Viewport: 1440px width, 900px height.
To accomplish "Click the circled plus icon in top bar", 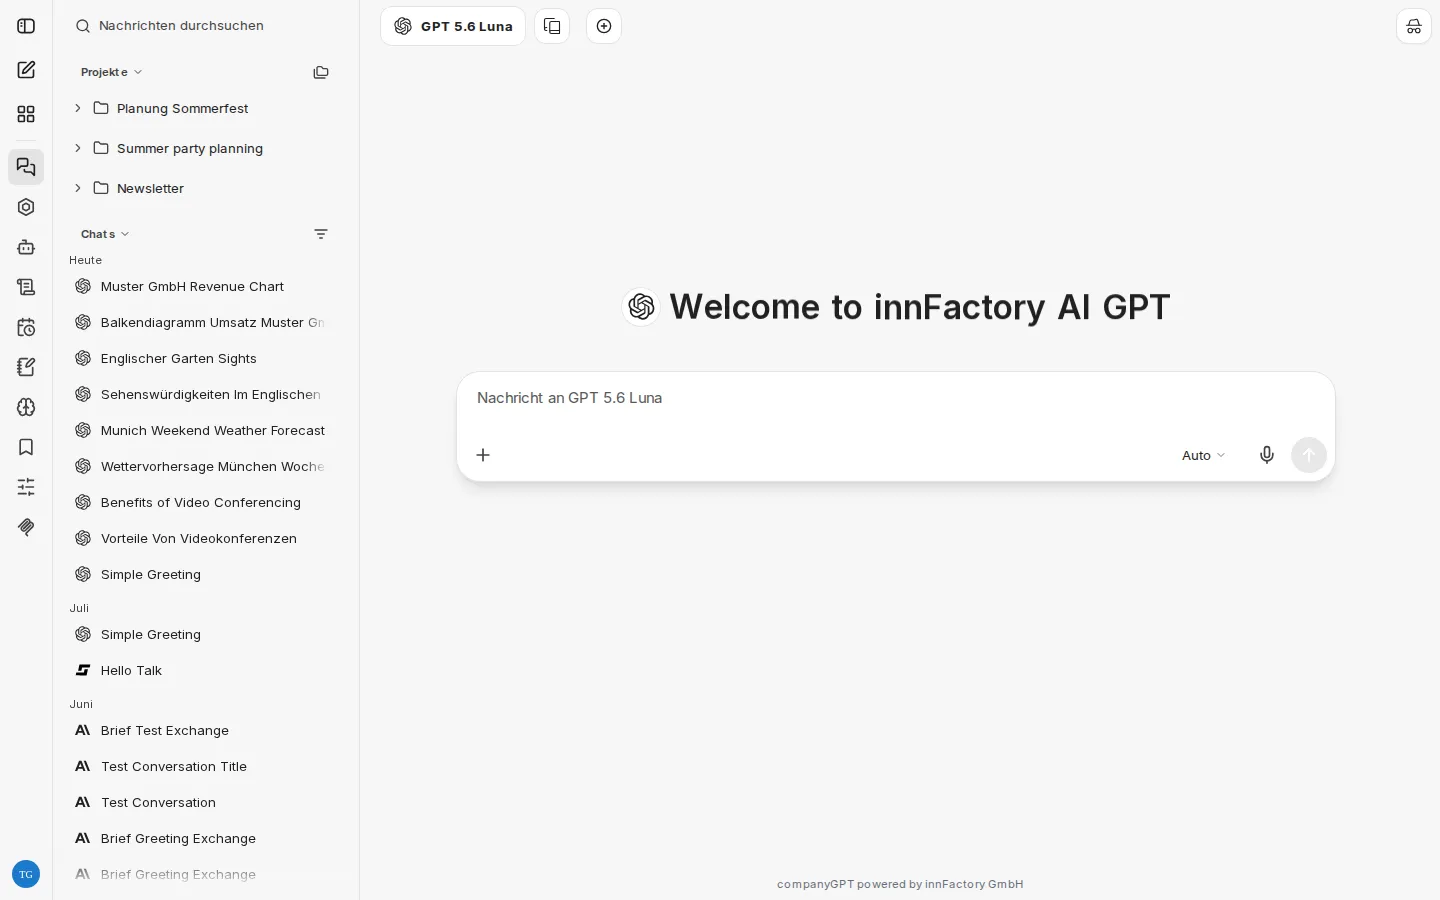I will click(604, 26).
